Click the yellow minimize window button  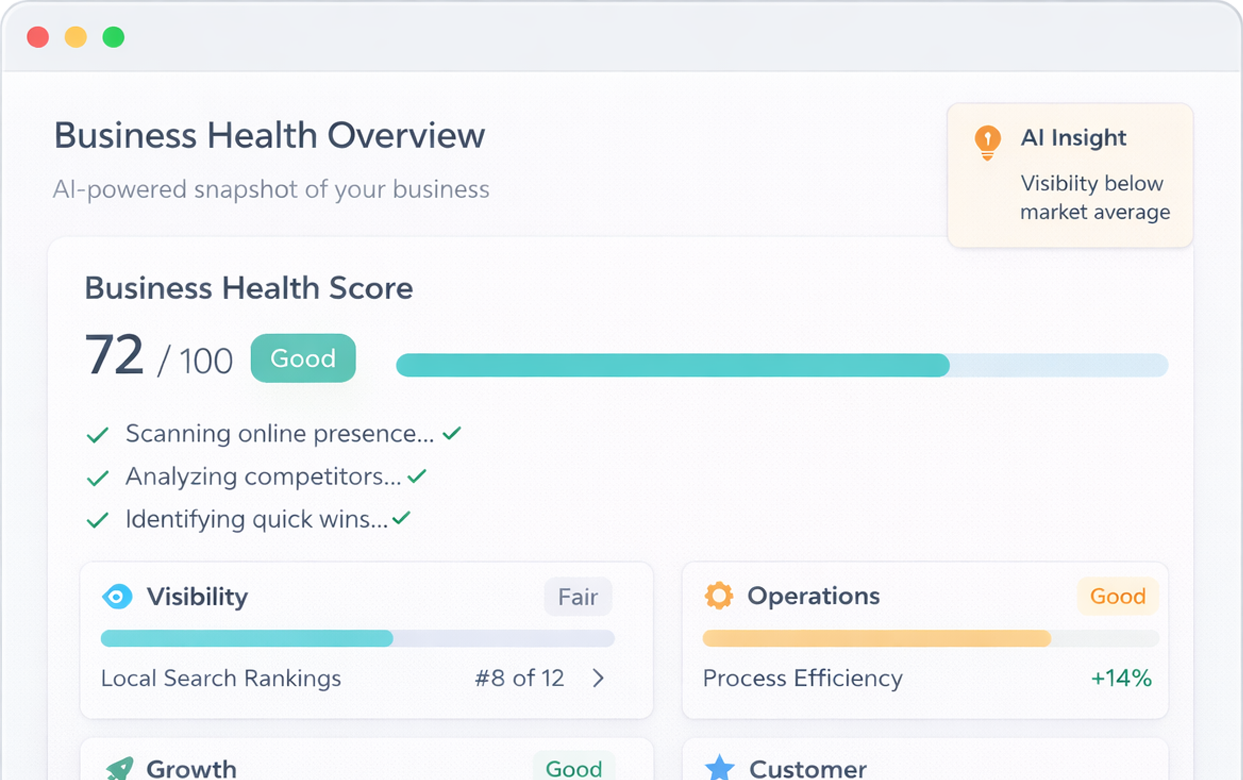click(76, 37)
